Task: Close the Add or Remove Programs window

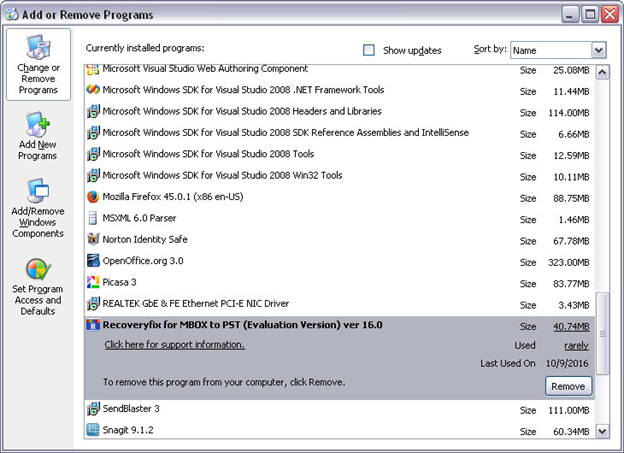Action: click(610, 14)
